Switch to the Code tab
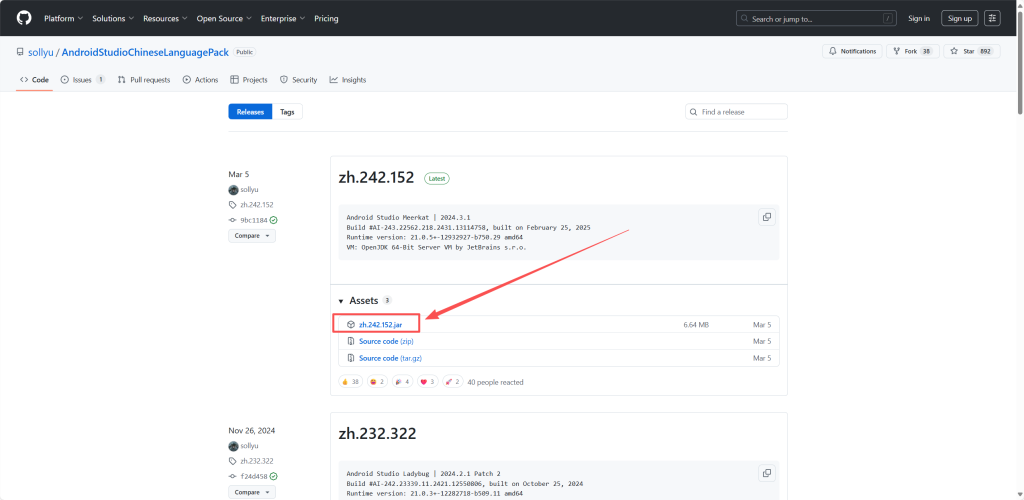1024x500 pixels. 34,80
